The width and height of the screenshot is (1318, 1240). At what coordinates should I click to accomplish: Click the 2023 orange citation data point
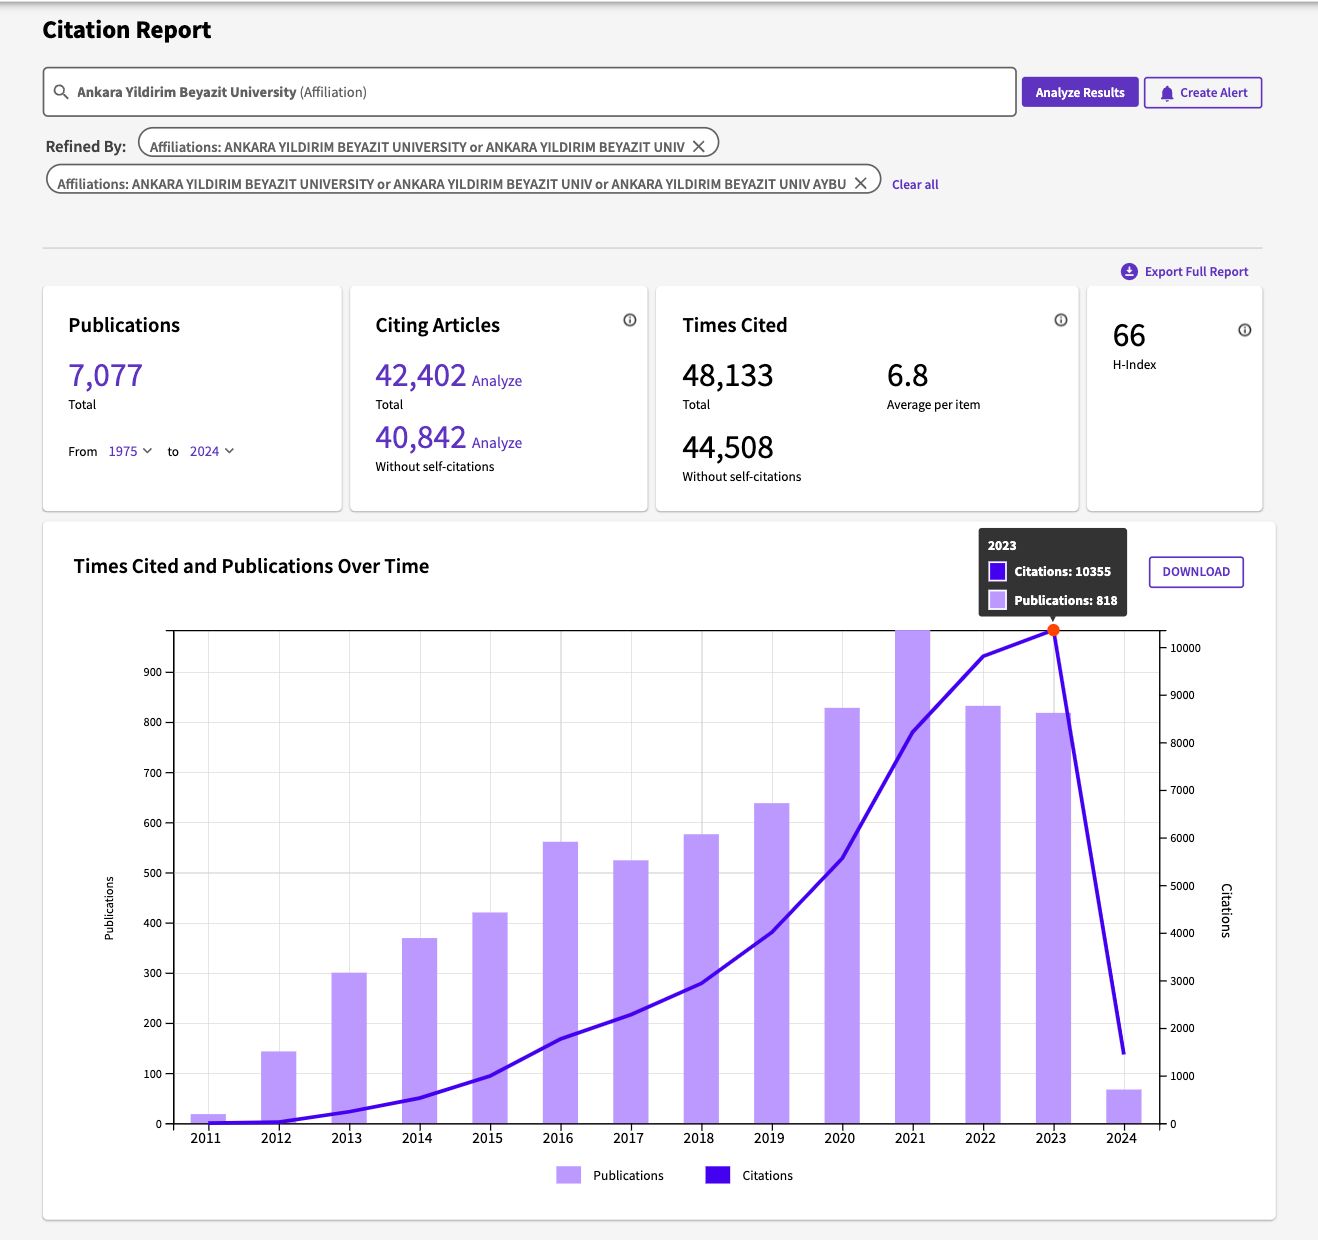tap(1053, 630)
